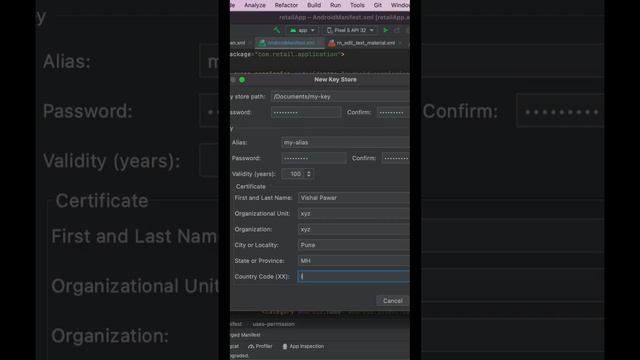Click the green zoom button on New Key Store

tap(242, 80)
